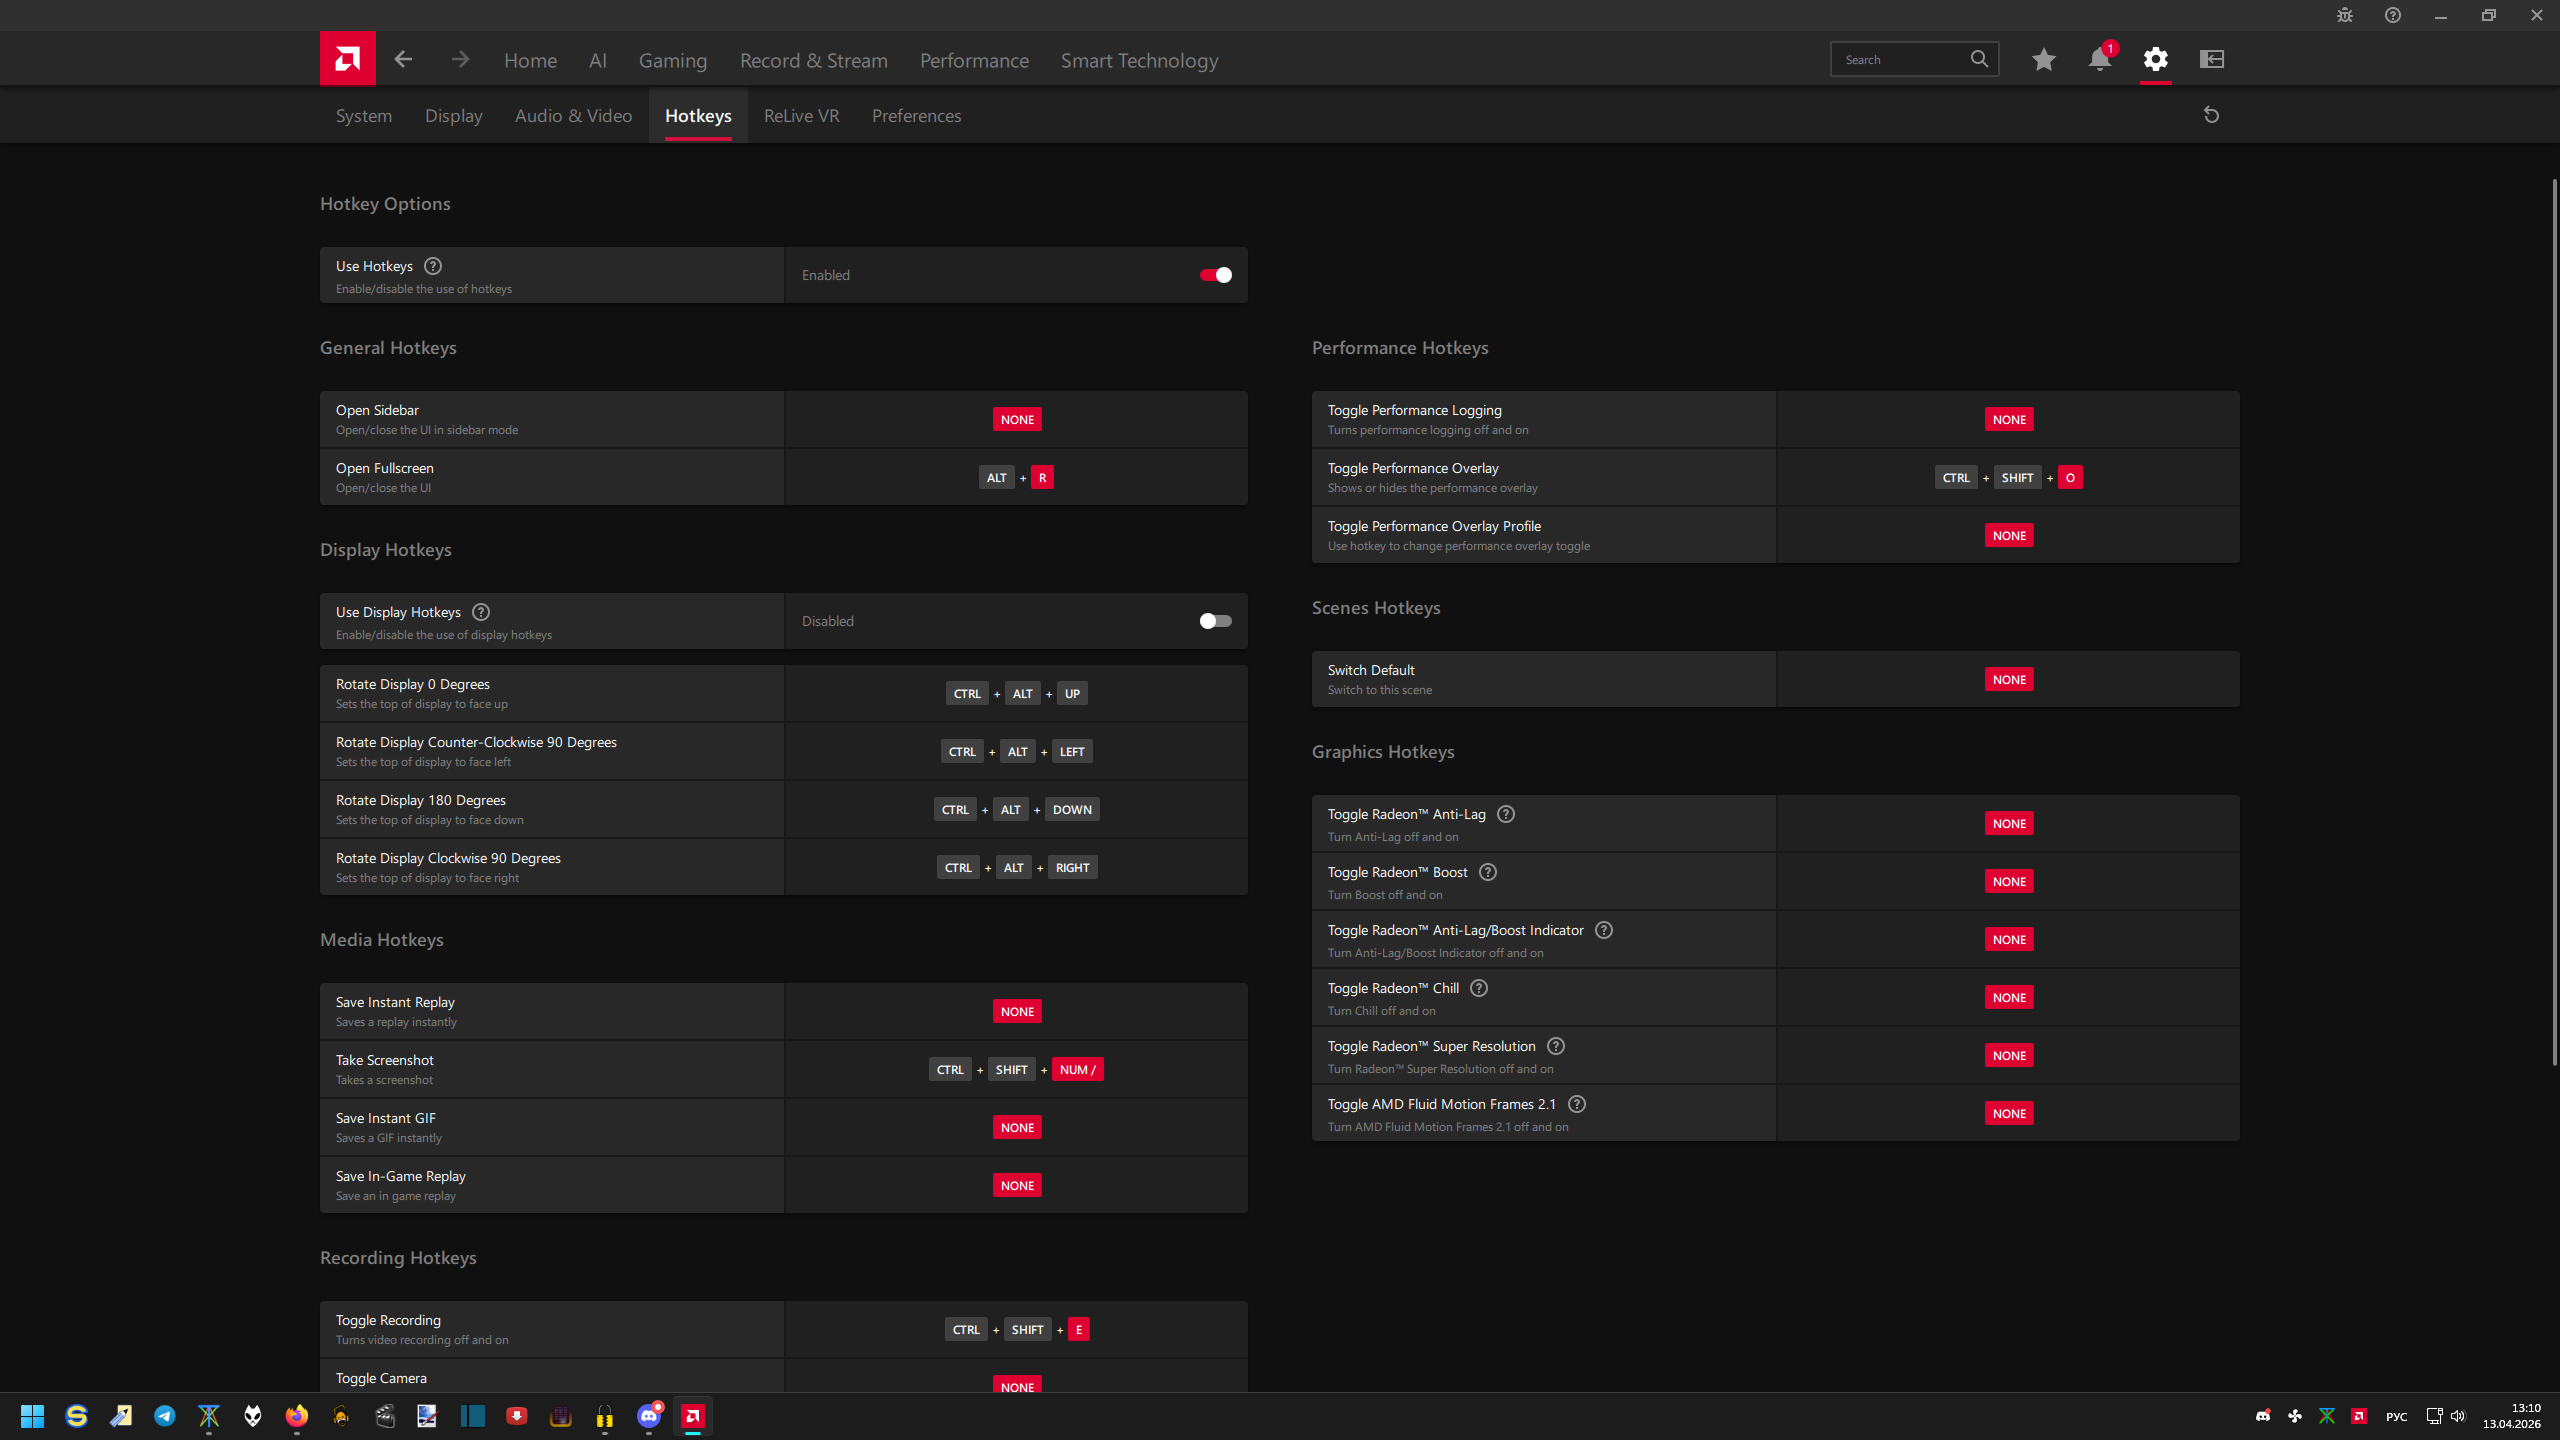Screen dimensions: 2560x1440
Task: Switch to the Preferences tab
Action: [x=916, y=116]
